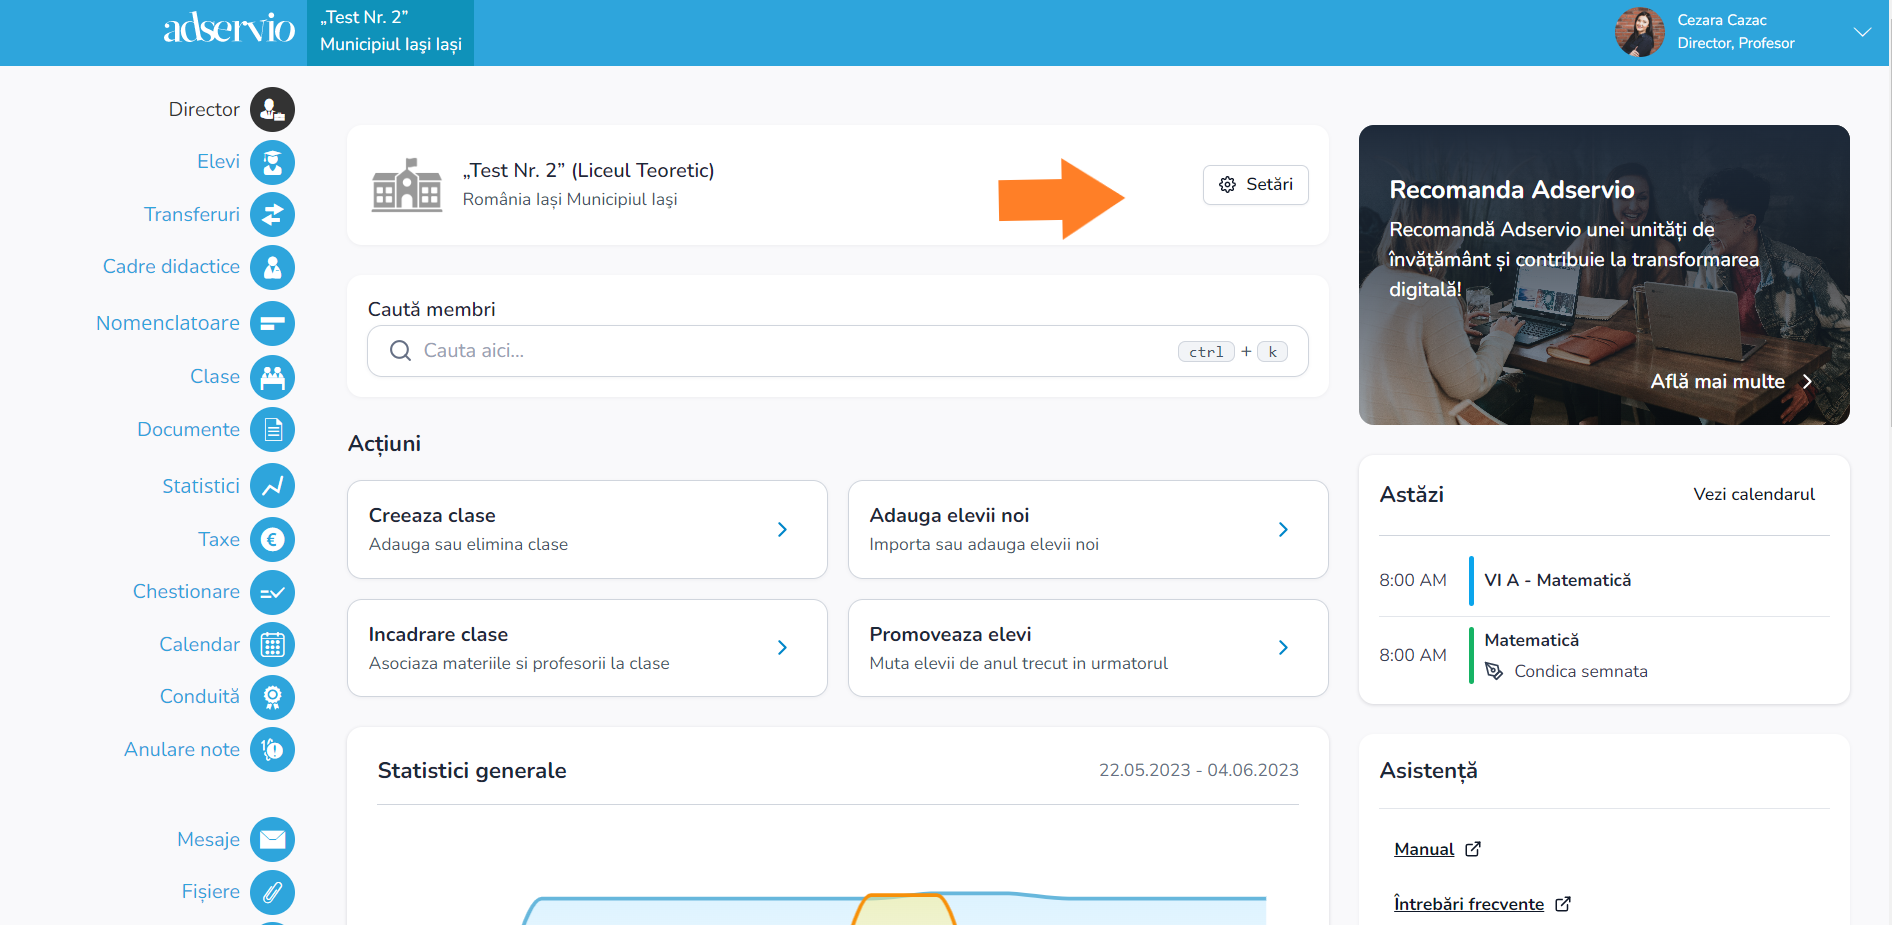
Task: Open the Statistici chart icon
Action: click(x=272, y=486)
